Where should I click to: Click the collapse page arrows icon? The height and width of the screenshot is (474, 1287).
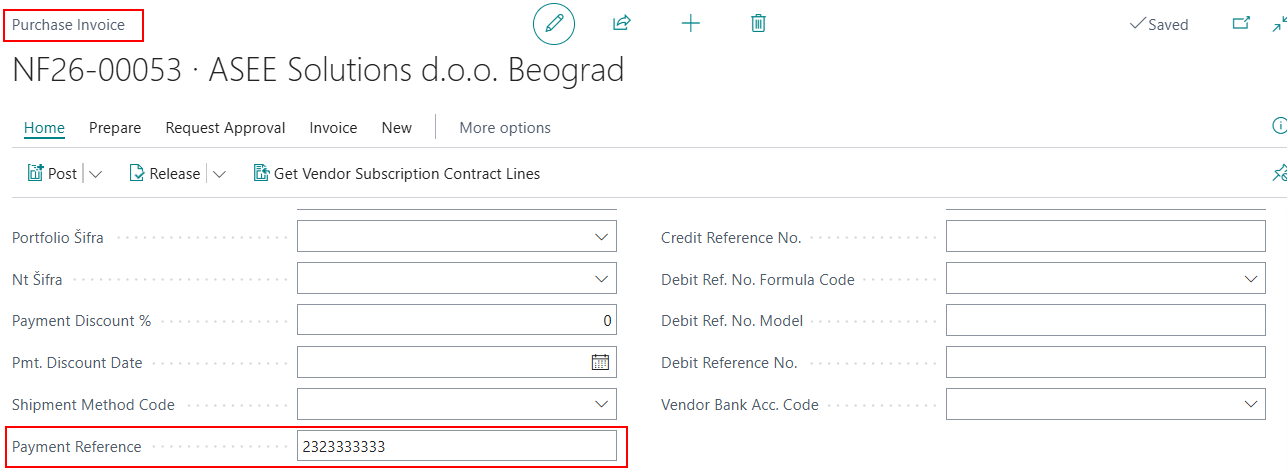pos(1279,23)
